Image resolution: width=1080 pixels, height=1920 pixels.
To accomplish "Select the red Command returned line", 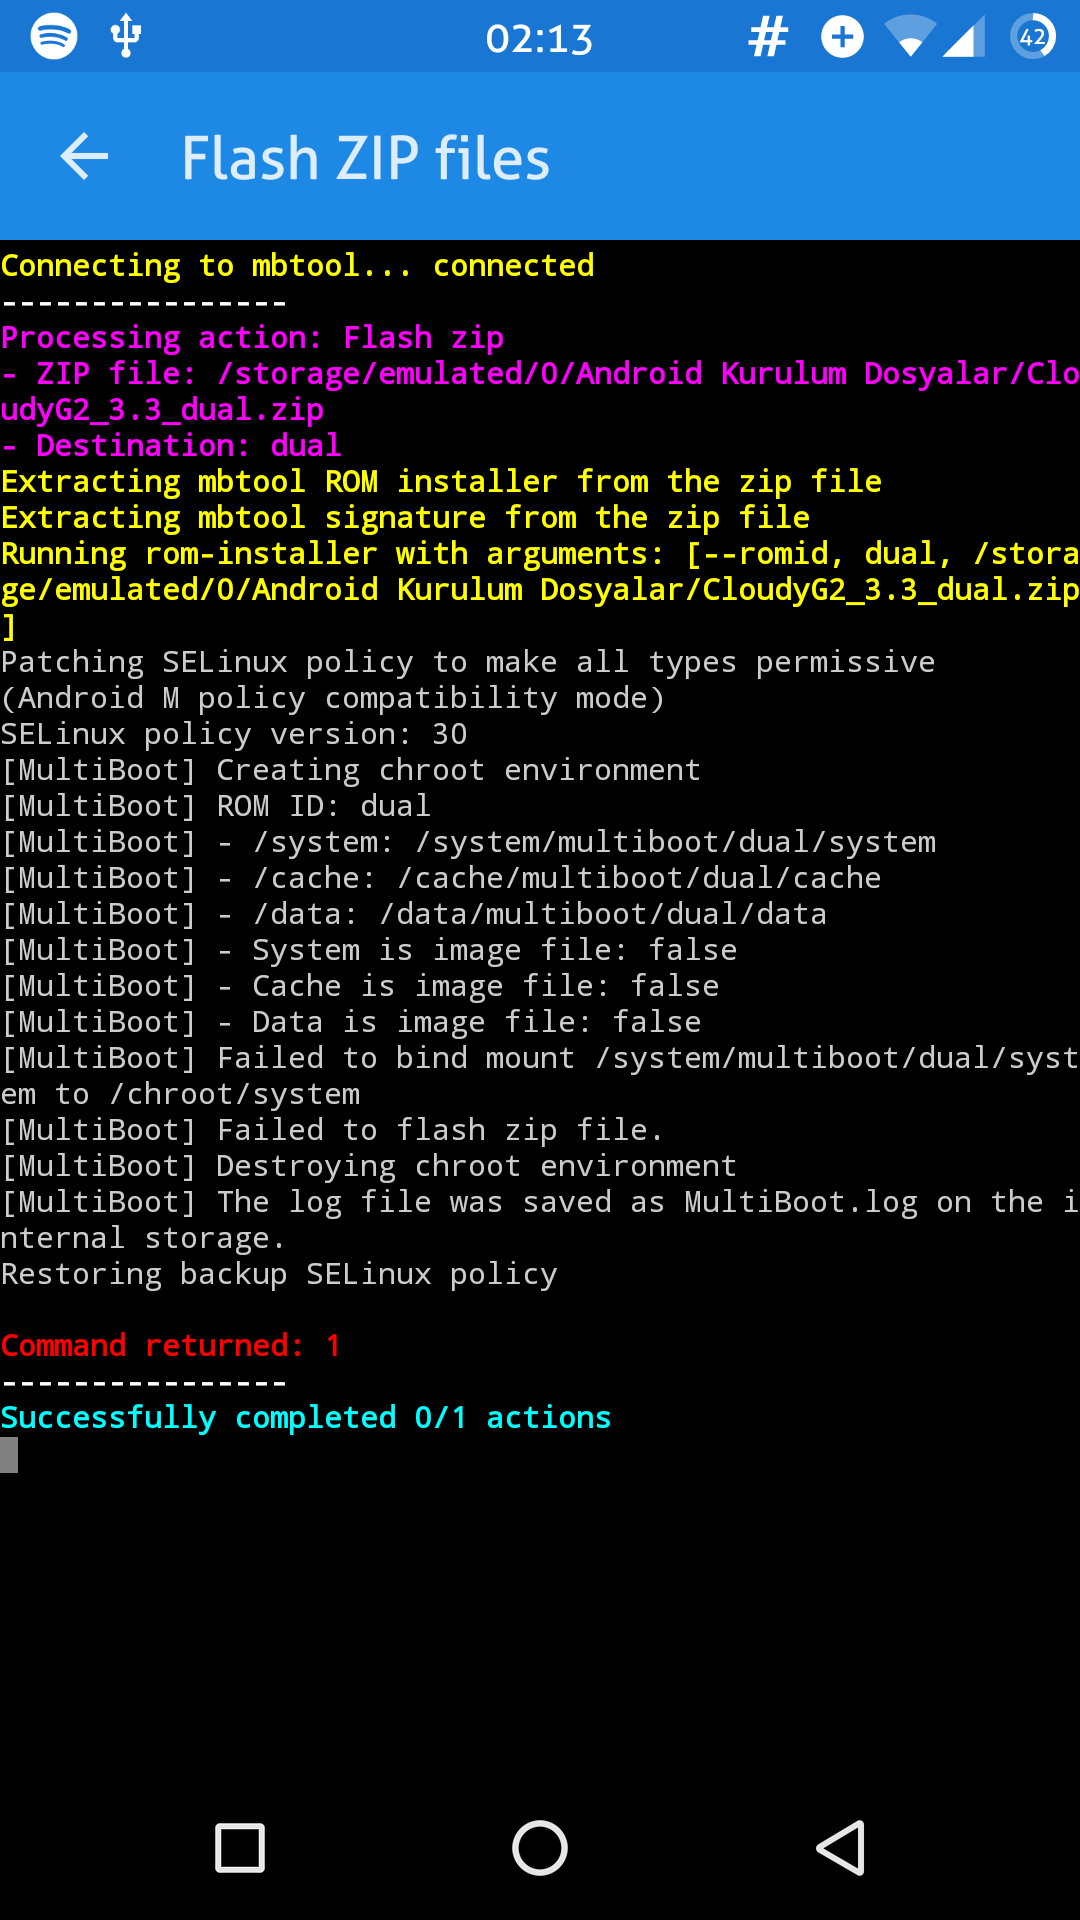I will point(171,1346).
